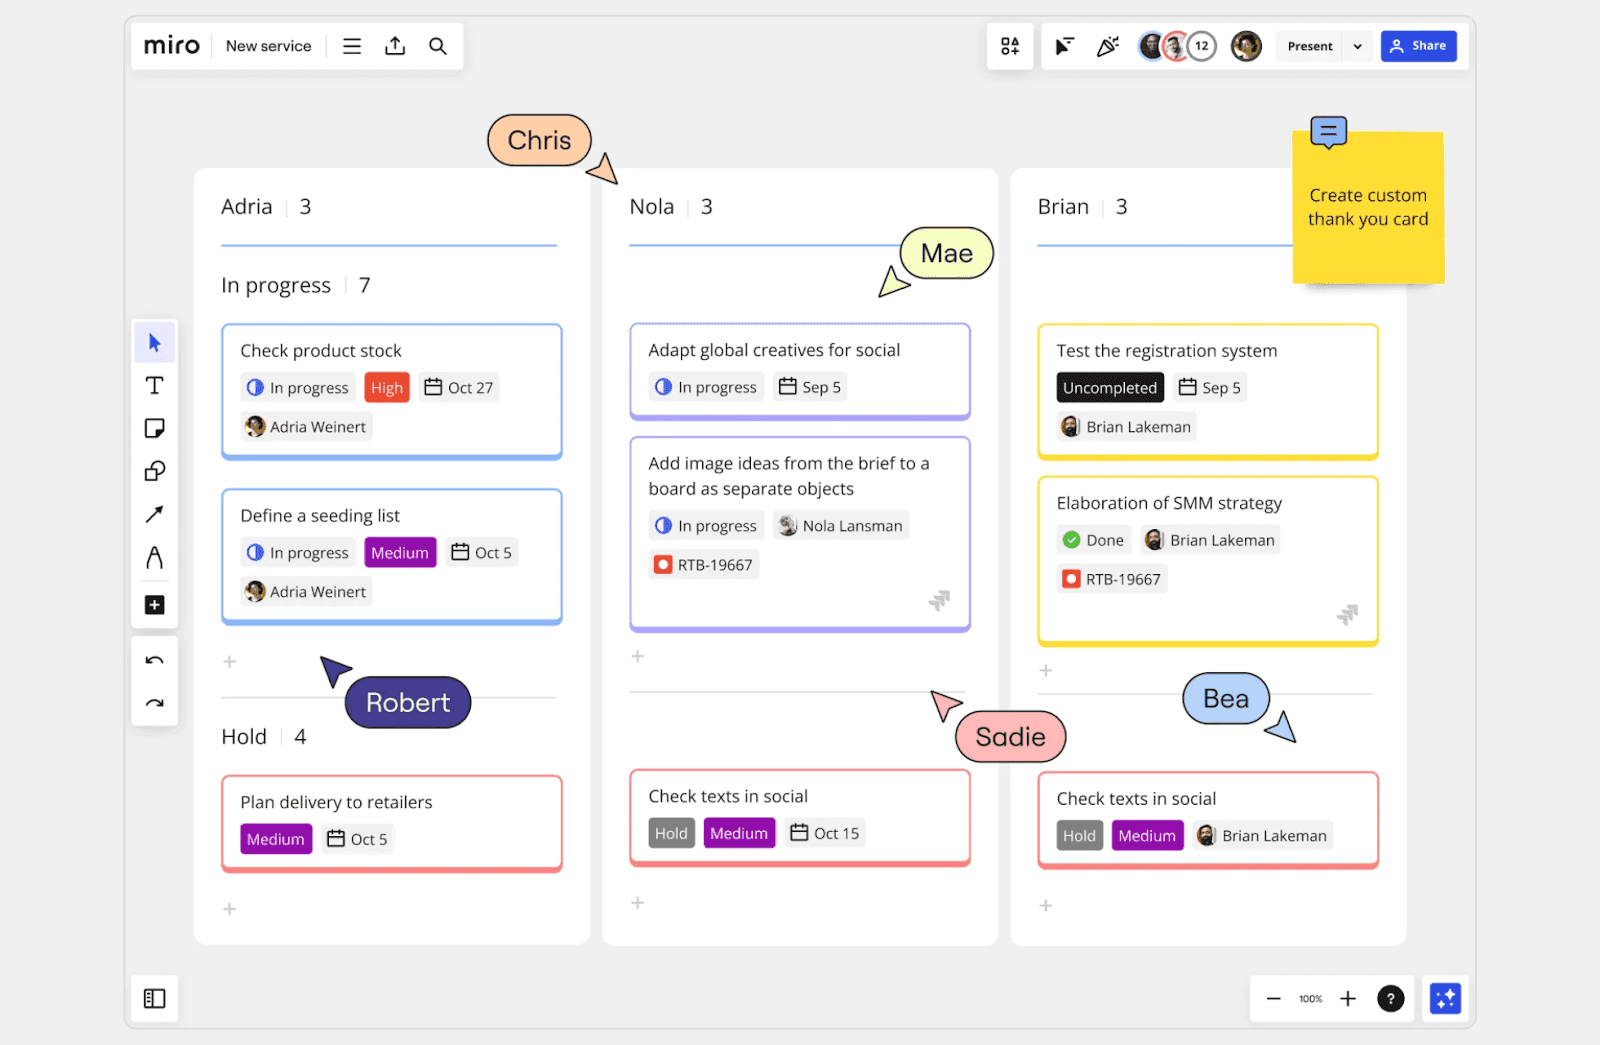Viewport: 1600px width, 1045px height.
Task: Open the emoji reactions tool
Action: 1107,46
